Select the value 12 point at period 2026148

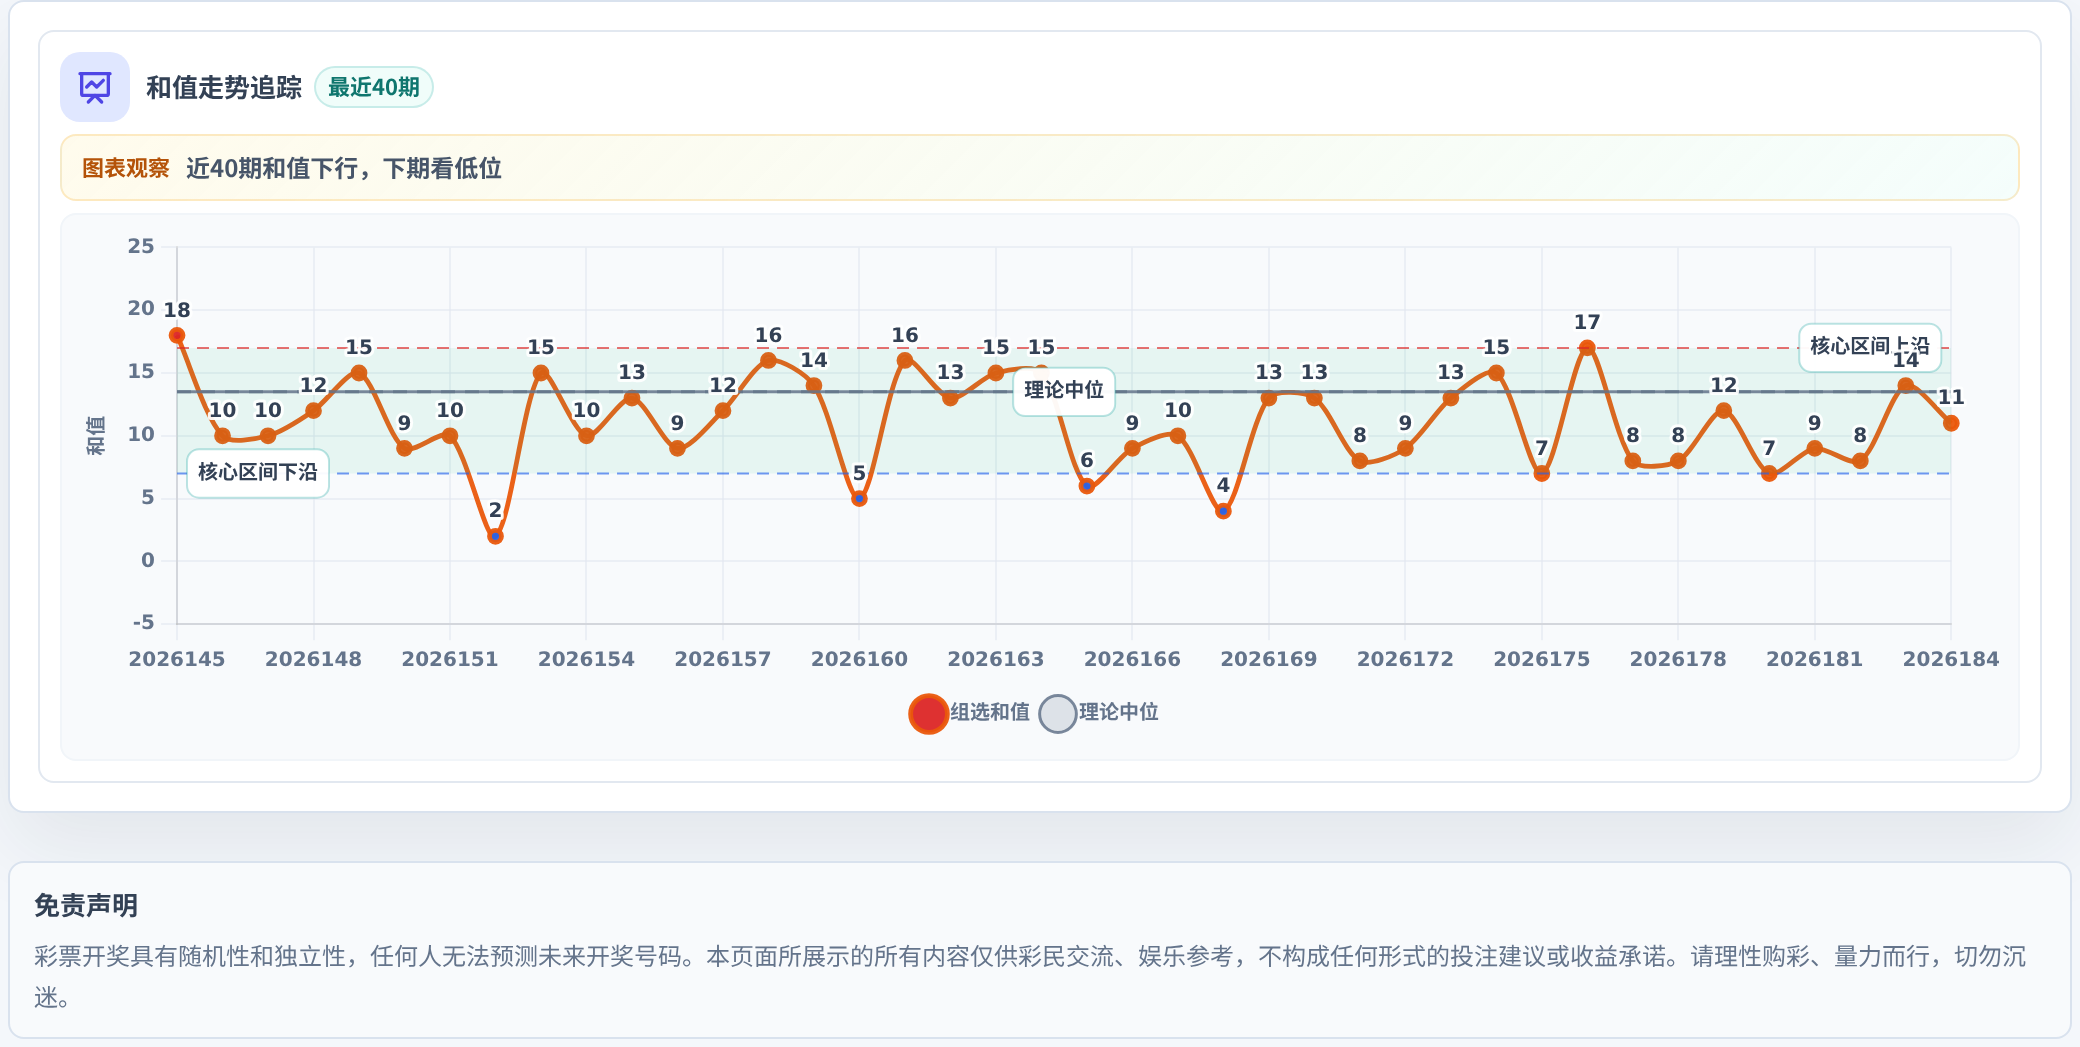313,411
